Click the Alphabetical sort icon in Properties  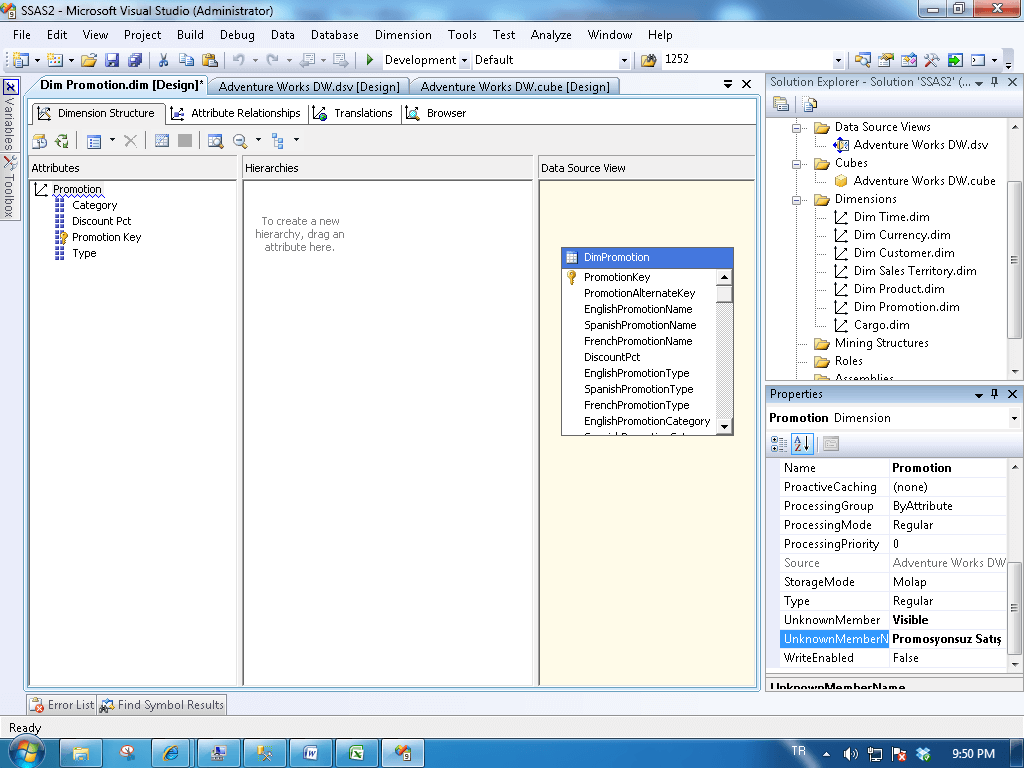(x=802, y=444)
